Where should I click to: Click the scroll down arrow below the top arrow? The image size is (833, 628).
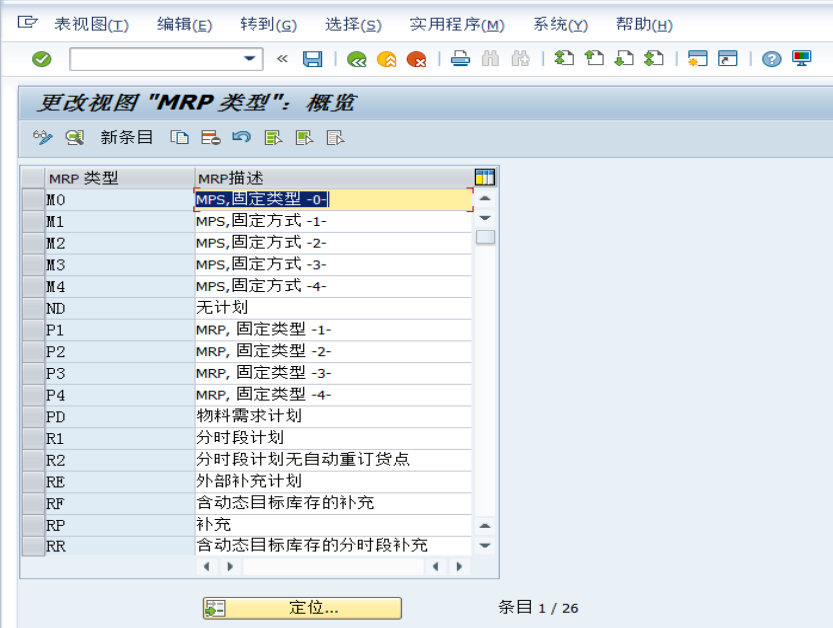484,218
